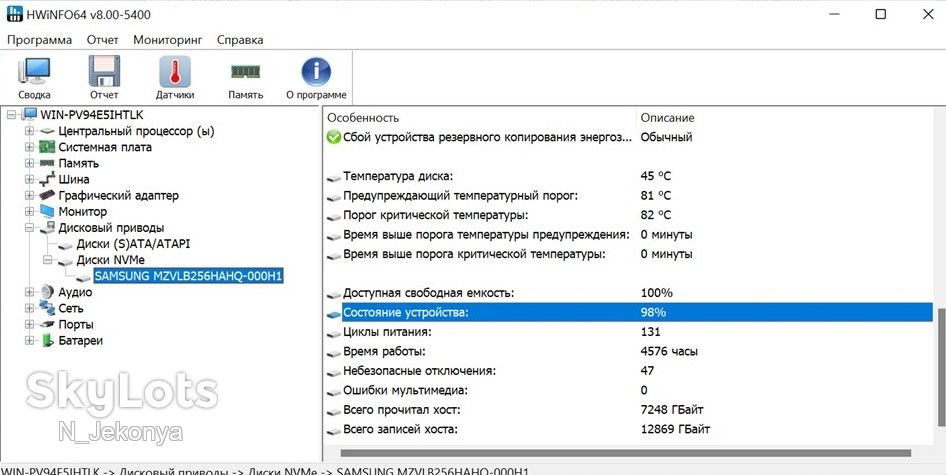Expand the Системная плата node
This screenshot has width=946, height=475.
click(30, 147)
